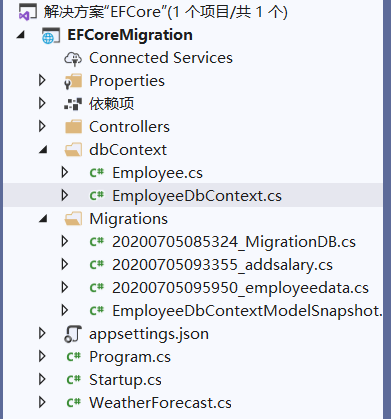Viewport: 391px width, 419px height.
Task: Select the Program.cs file name
Action: (x=130, y=357)
